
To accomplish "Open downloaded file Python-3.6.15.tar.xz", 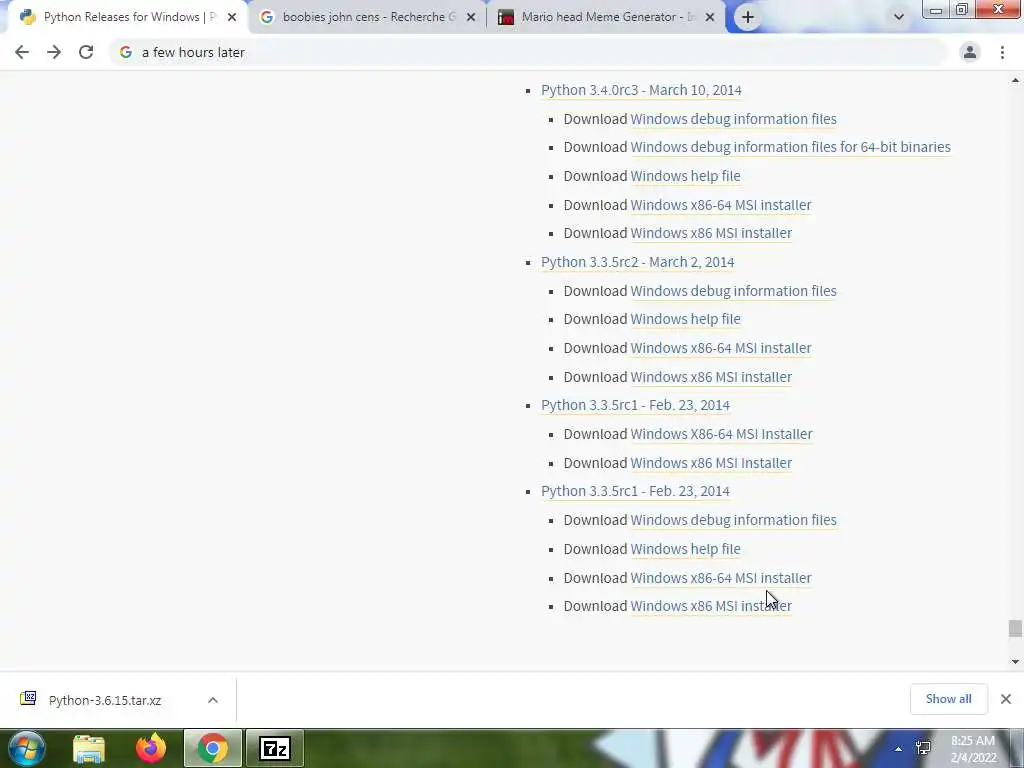I will pos(104,700).
